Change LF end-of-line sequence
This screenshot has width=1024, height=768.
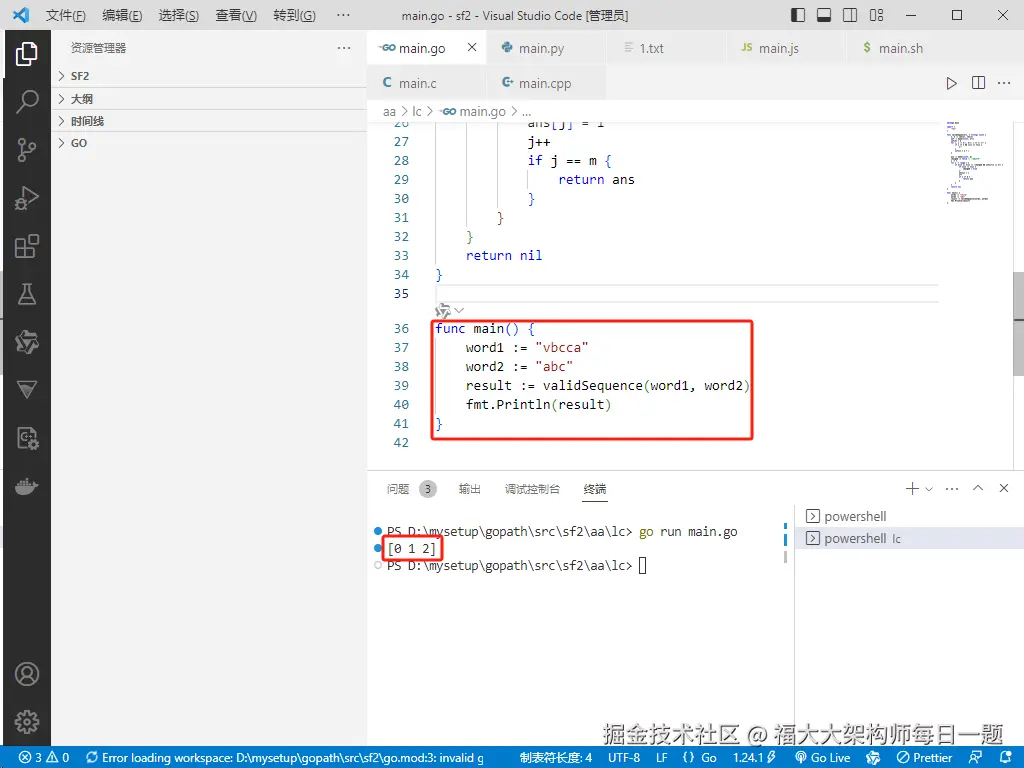662,758
